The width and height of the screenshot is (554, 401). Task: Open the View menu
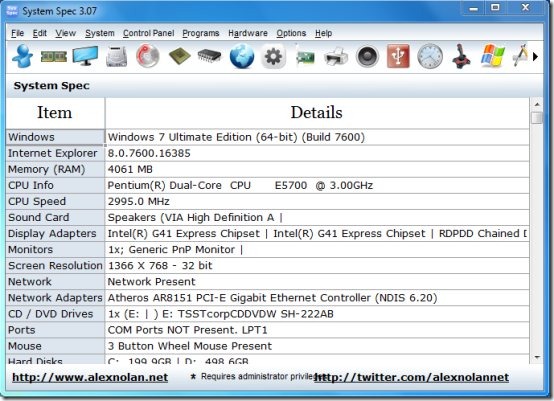click(65, 33)
